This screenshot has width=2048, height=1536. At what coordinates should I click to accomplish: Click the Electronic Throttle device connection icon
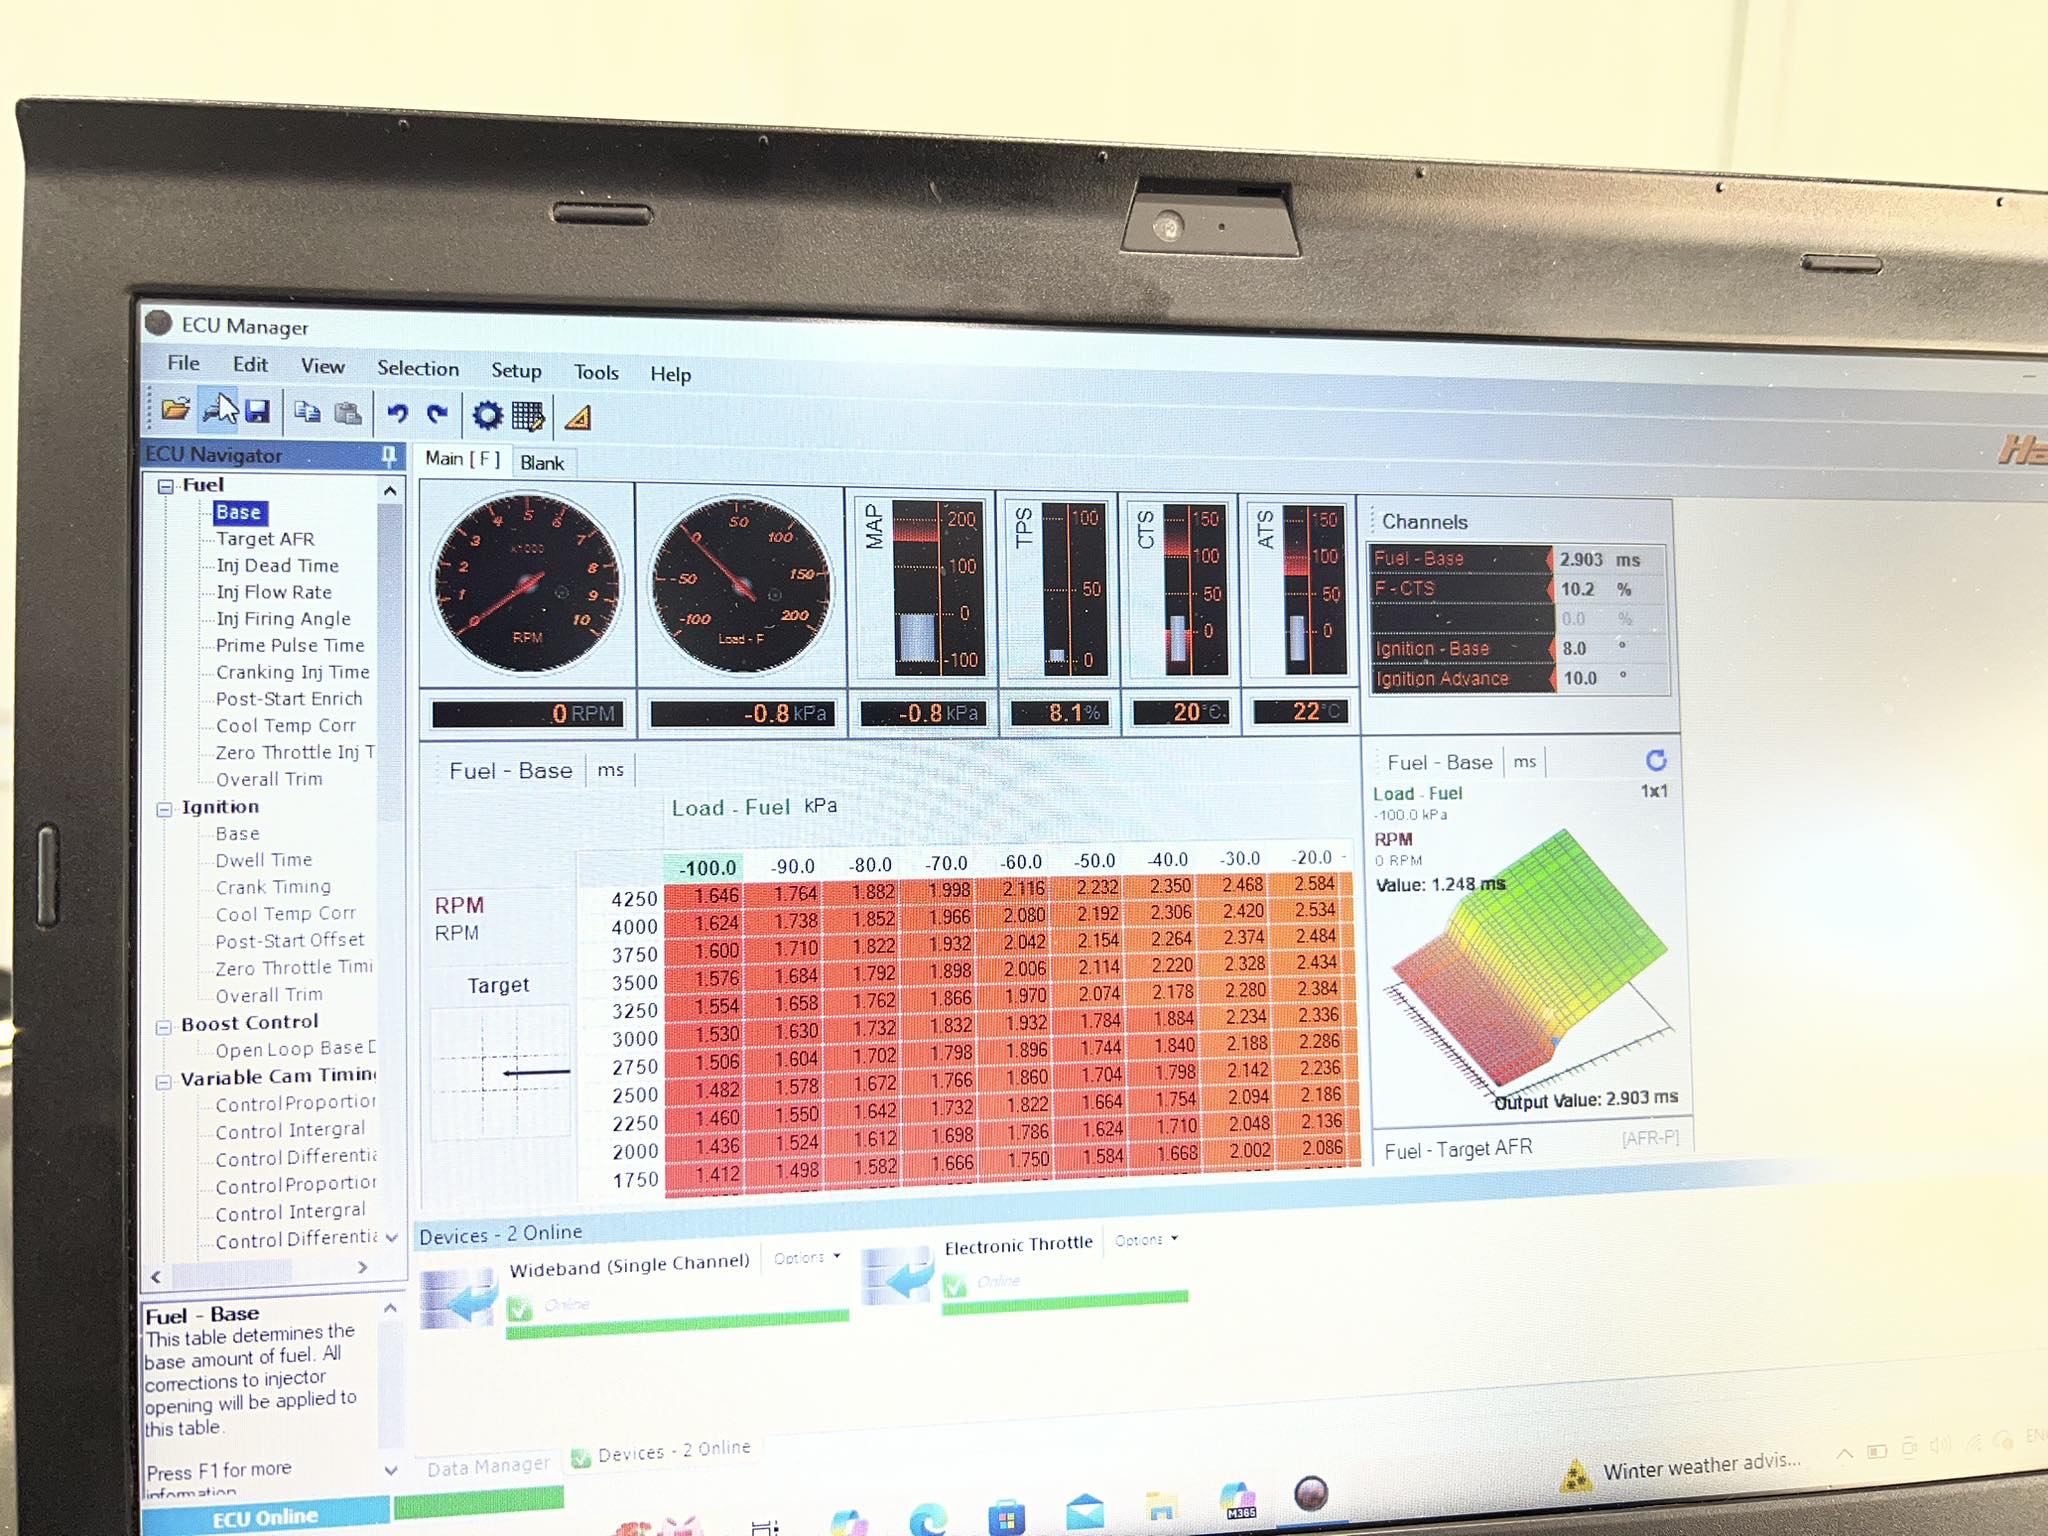tap(897, 1276)
